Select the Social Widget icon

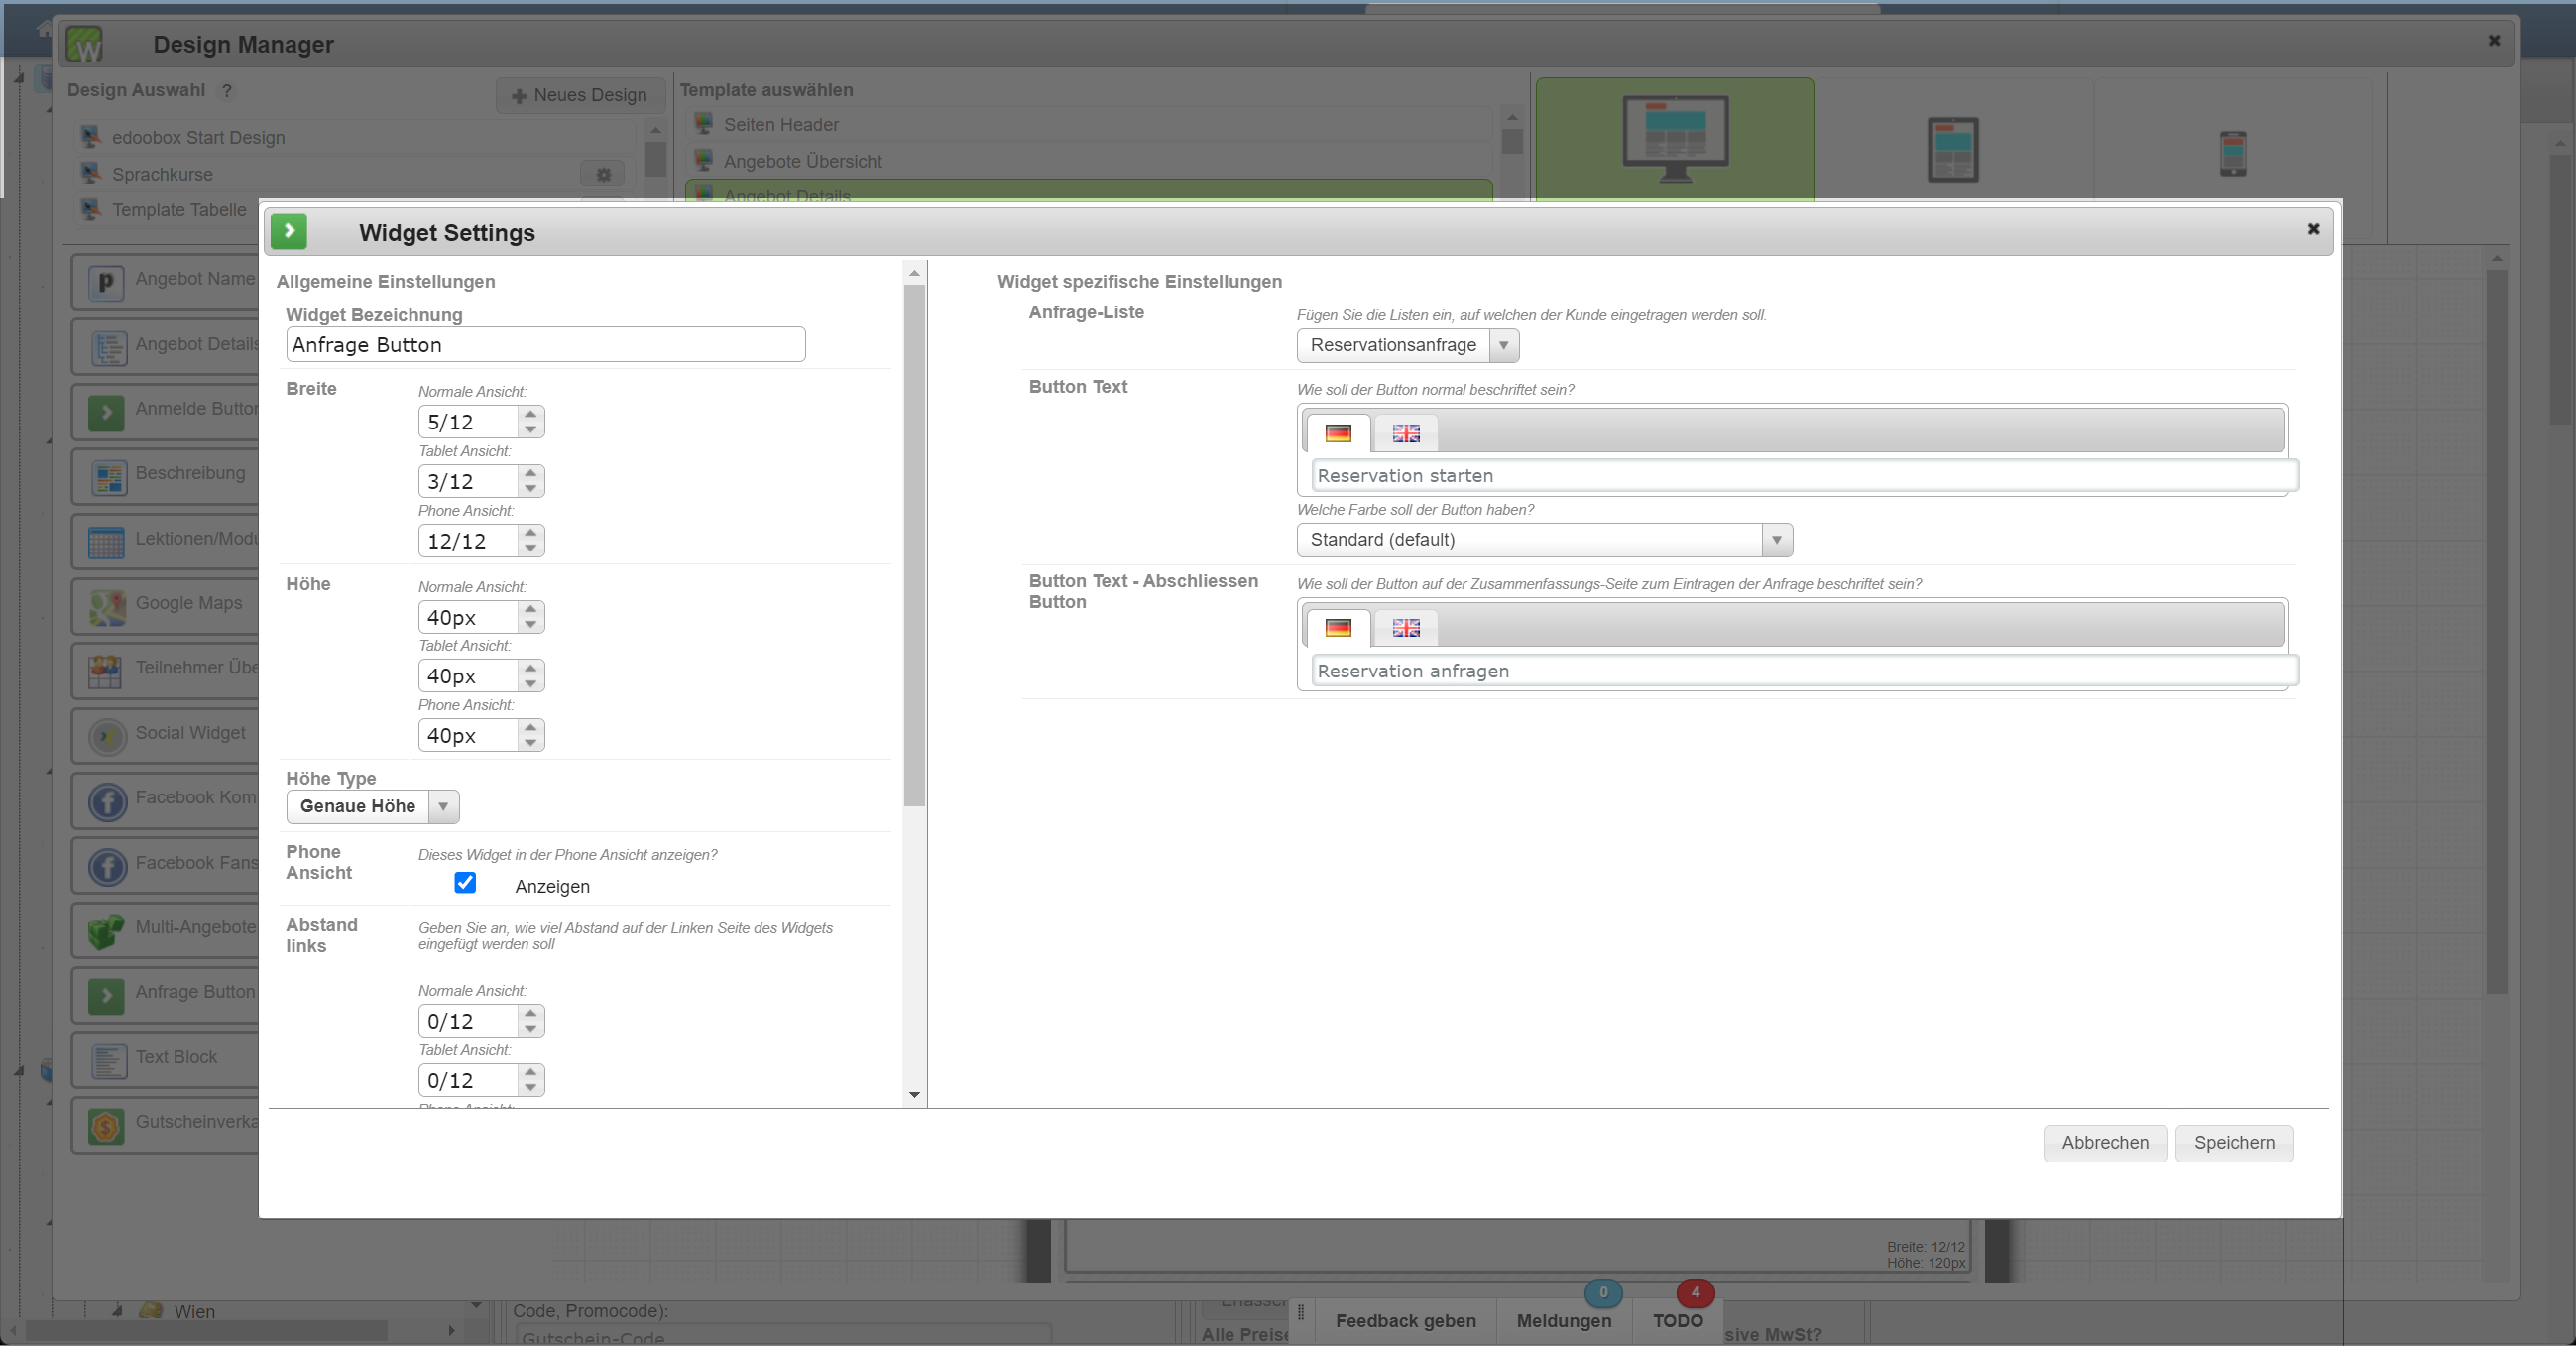tap(107, 736)
